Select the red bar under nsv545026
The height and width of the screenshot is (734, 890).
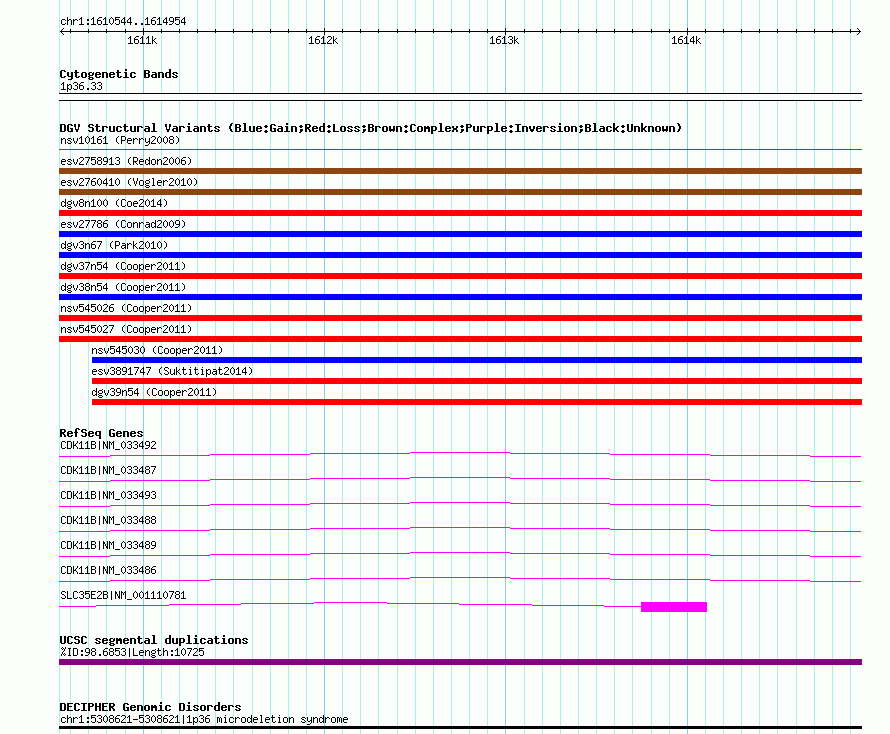tap(460, 318)
